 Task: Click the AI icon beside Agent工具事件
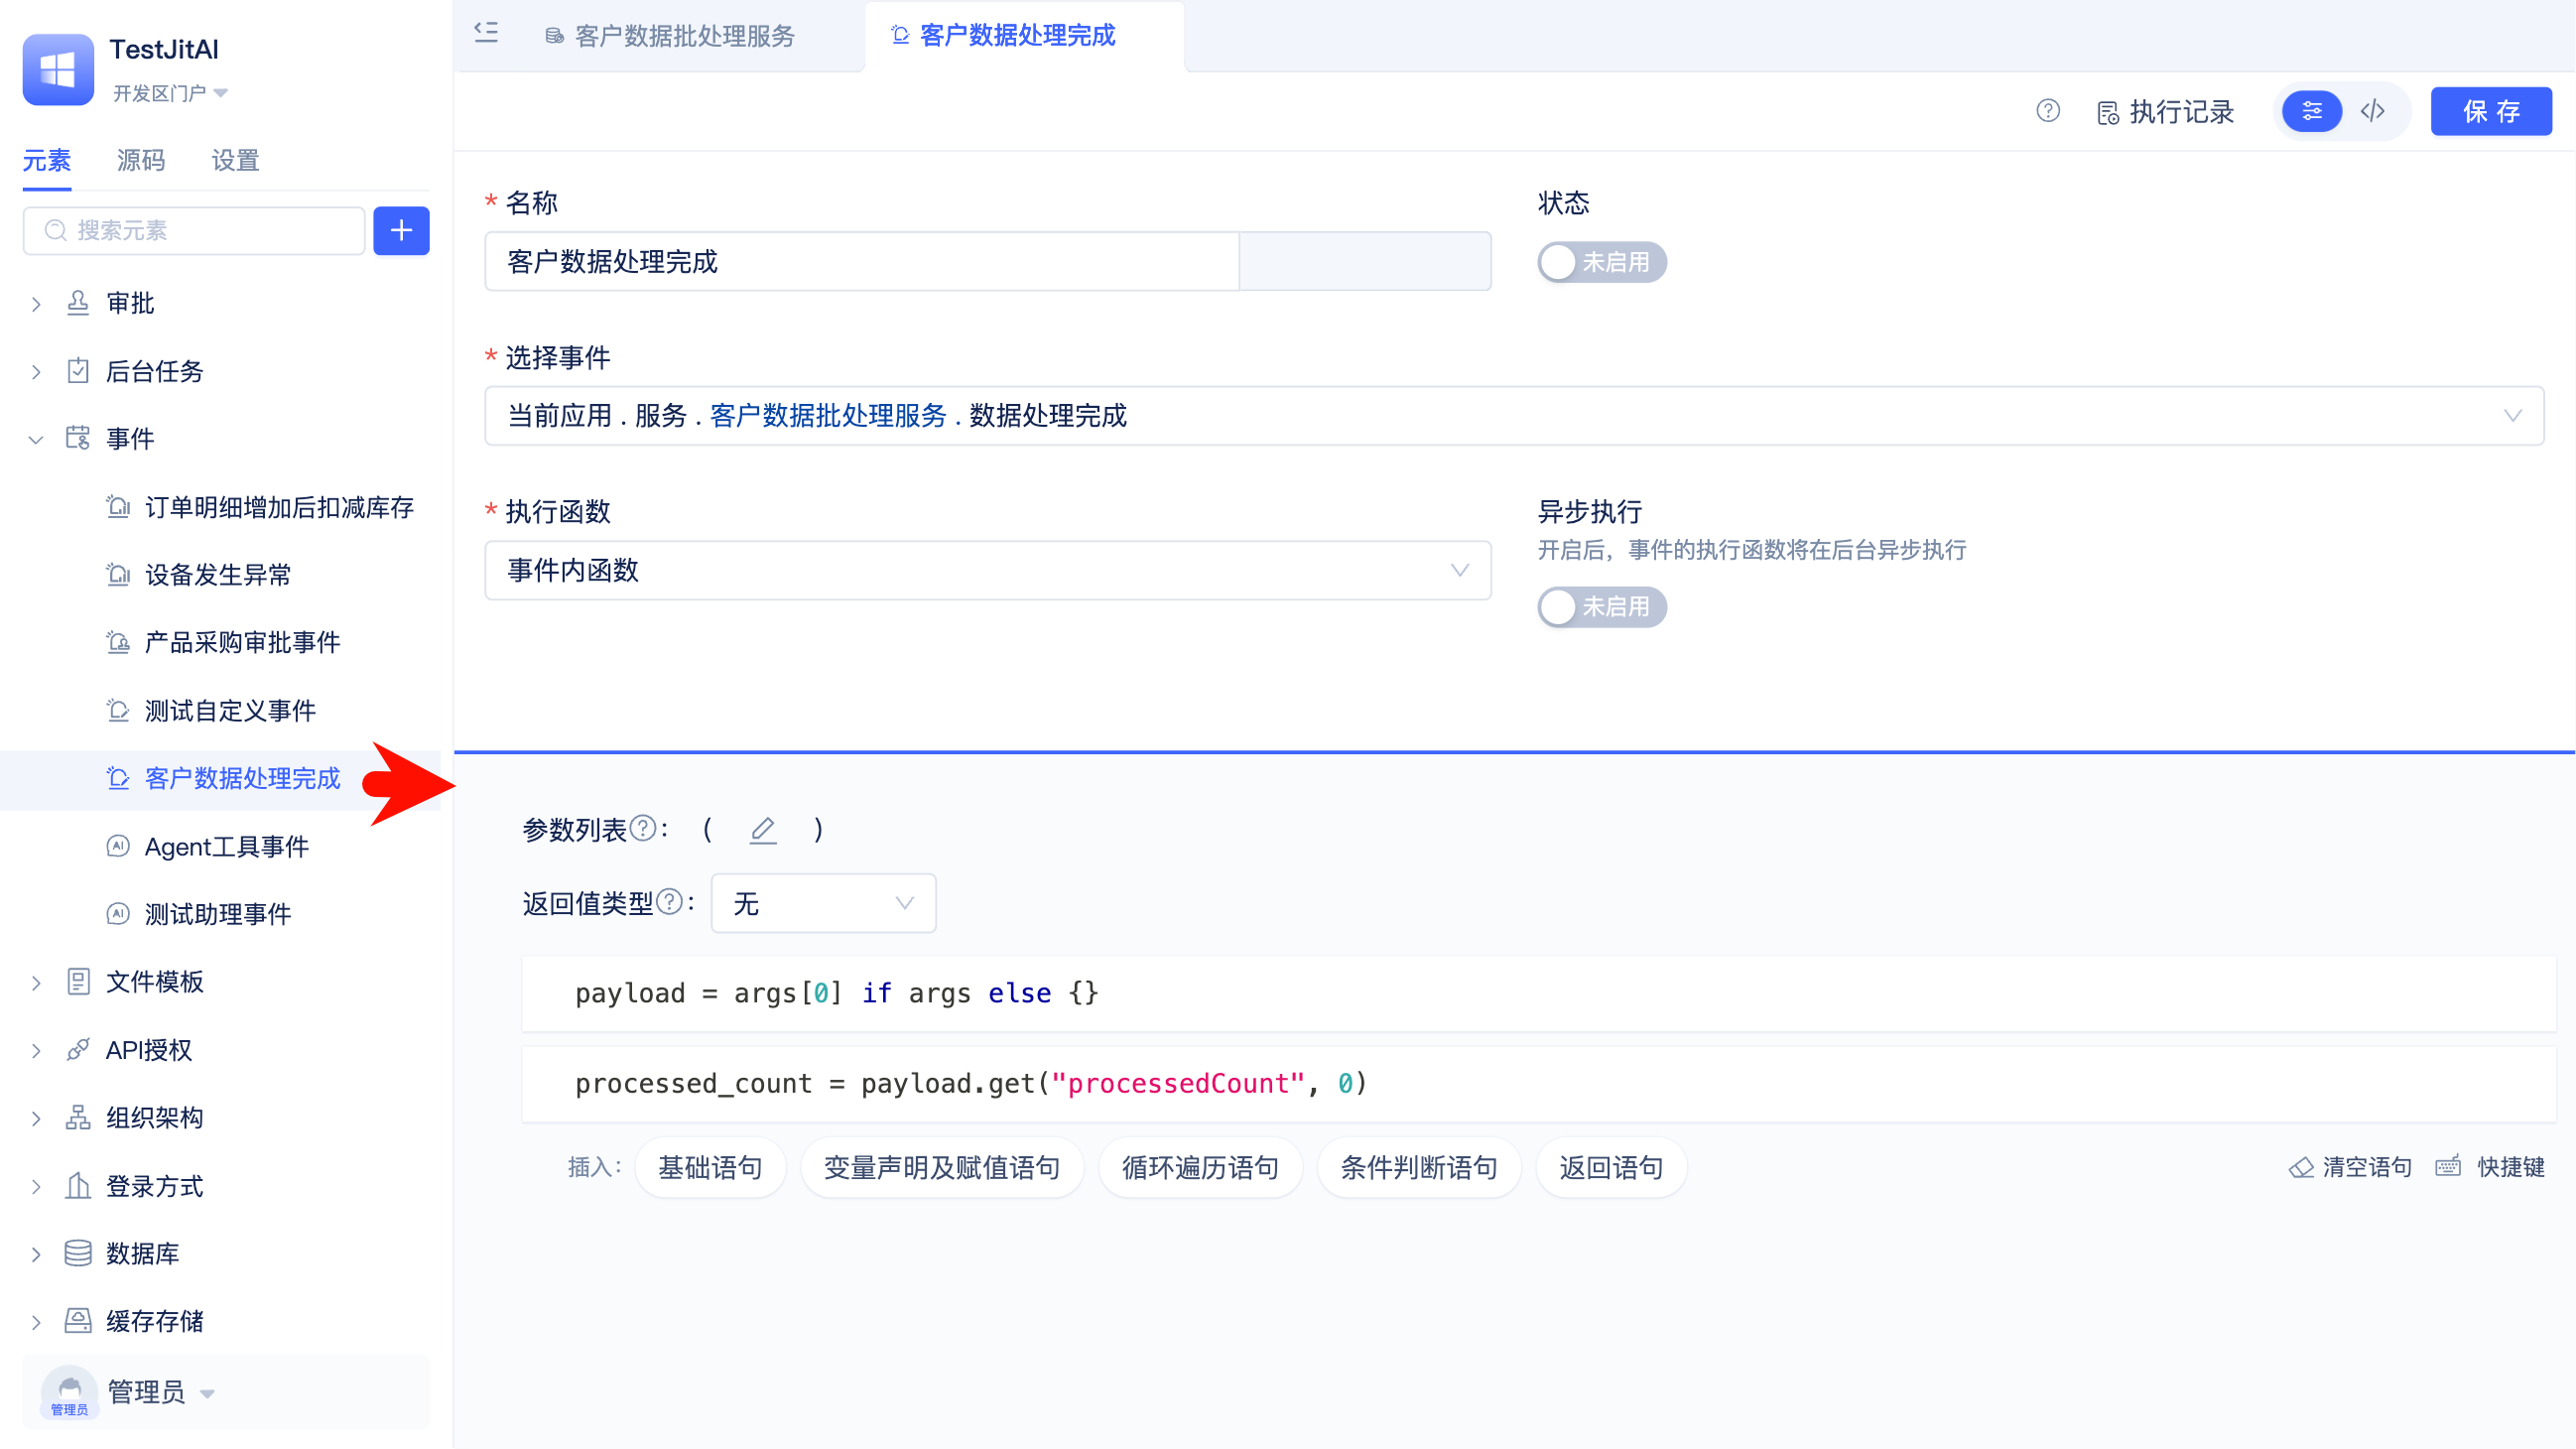[x=118, y=846]
